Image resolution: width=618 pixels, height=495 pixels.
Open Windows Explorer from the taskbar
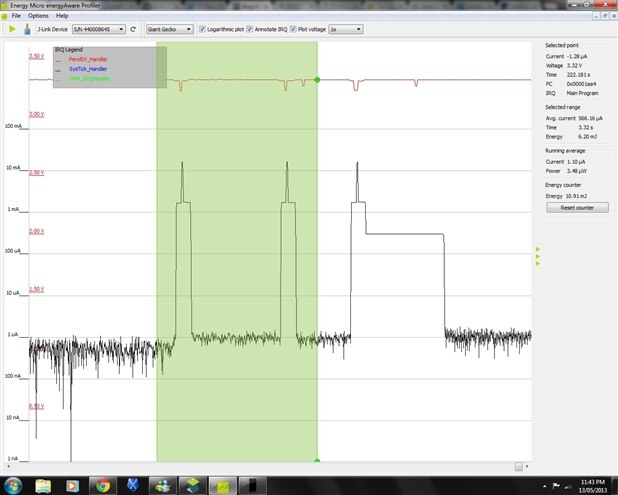tap(44, 485)
